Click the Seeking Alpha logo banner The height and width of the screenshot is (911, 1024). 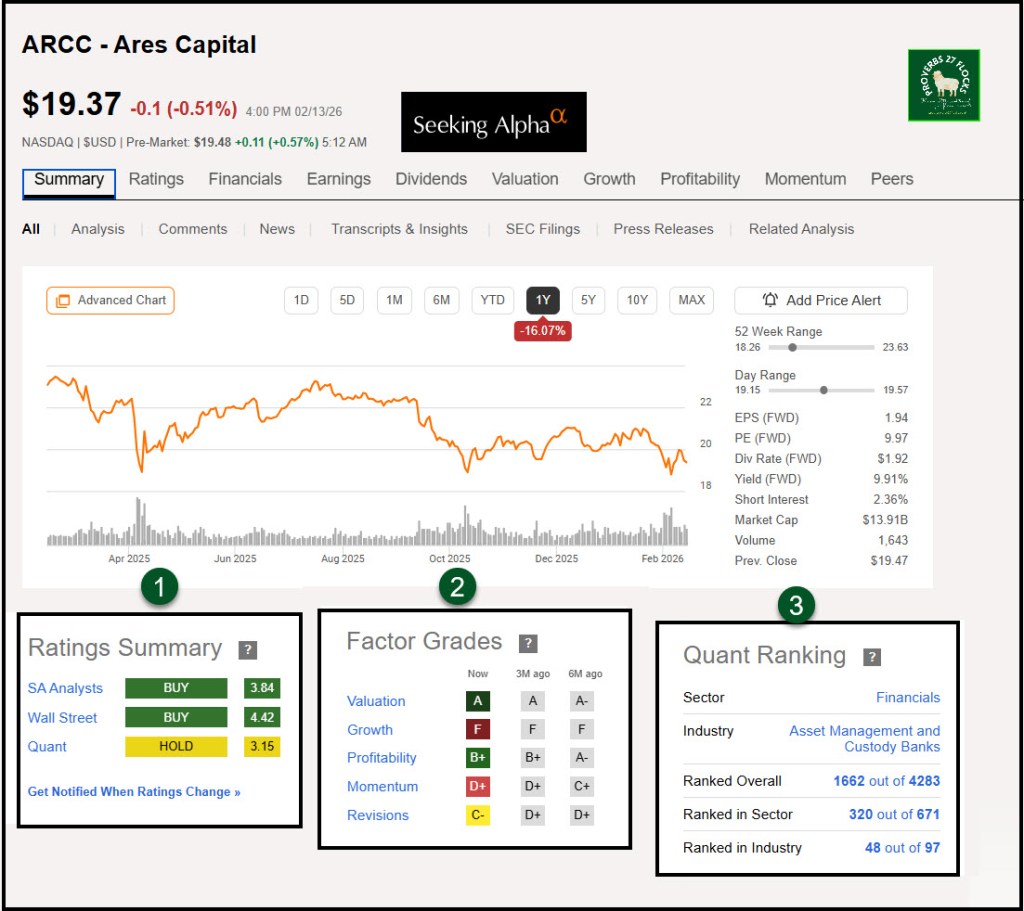(x=493, y=122)
